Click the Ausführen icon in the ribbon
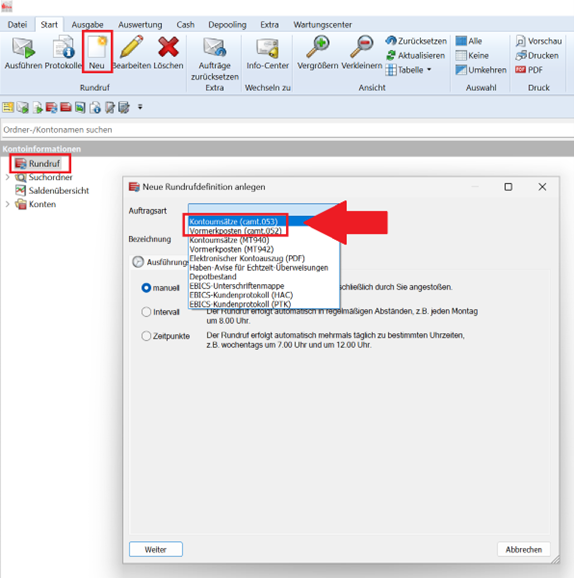Viewport: 574px width, 578px height. (x=24, y=48)
